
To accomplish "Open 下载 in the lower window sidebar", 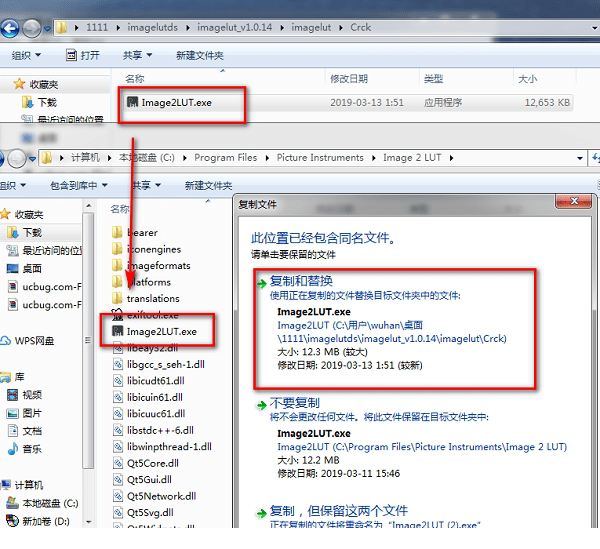I will coord(25,232).
